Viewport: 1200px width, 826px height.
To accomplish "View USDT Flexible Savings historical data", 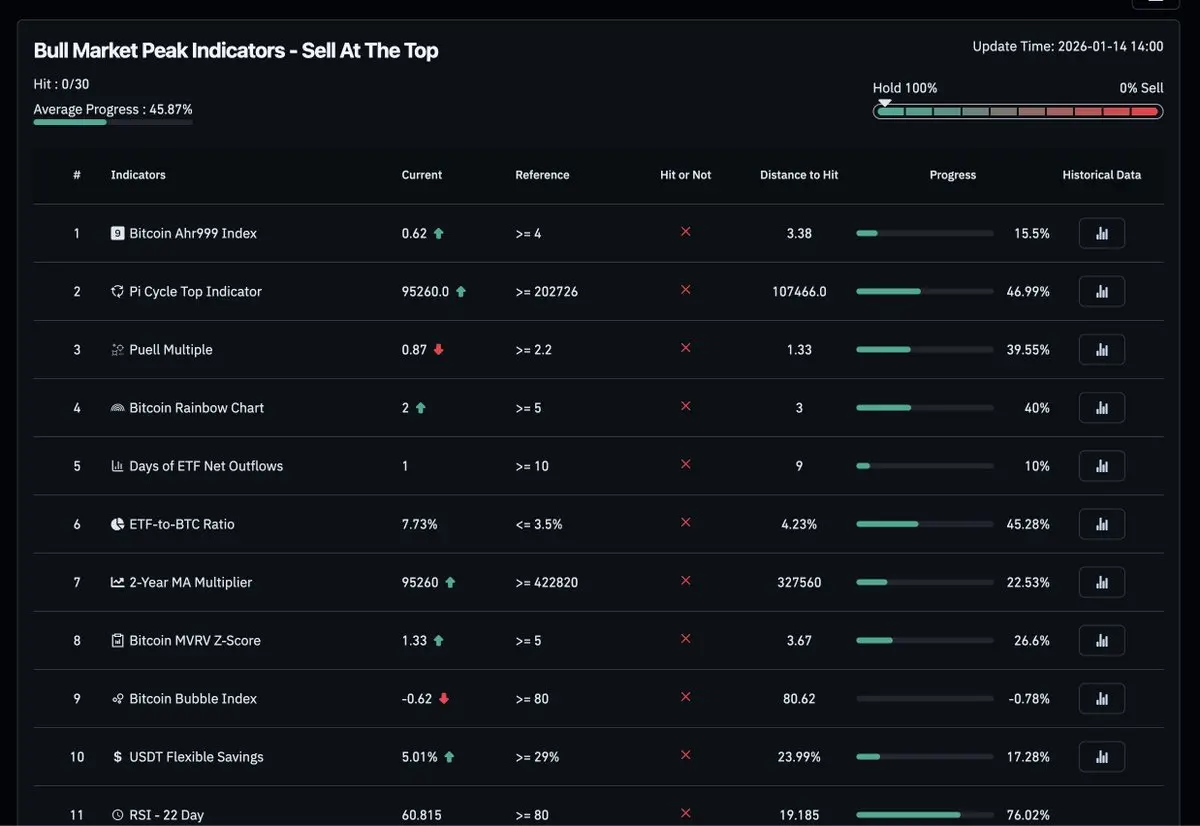I will pyautogui.click(x=1101, y=756).
